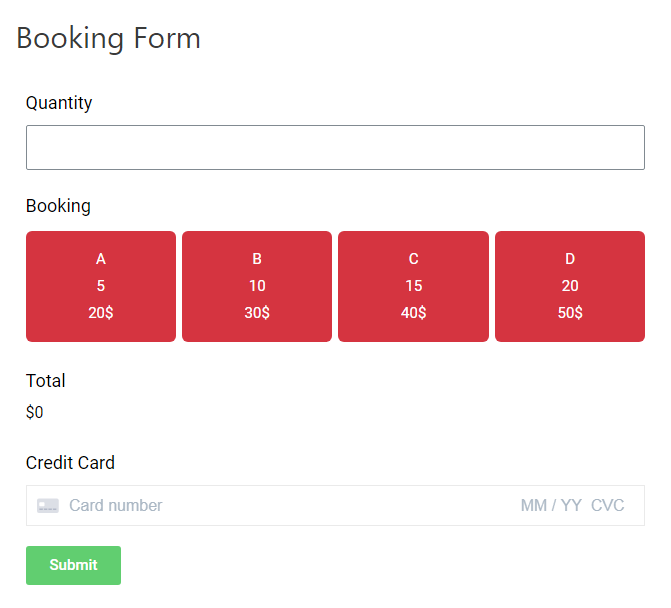The height and width of the screenshot is (608, 671).
Task: Click the $0 total amount
Action: [35, 412]
